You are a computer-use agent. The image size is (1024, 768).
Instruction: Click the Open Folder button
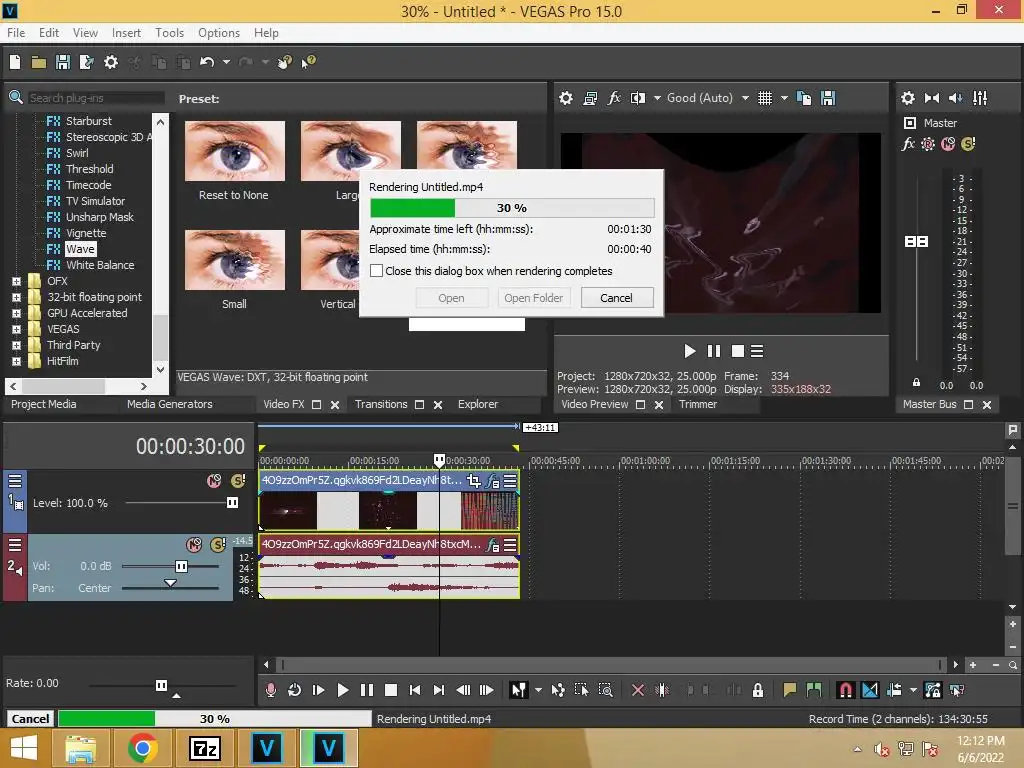pos(533,298)
